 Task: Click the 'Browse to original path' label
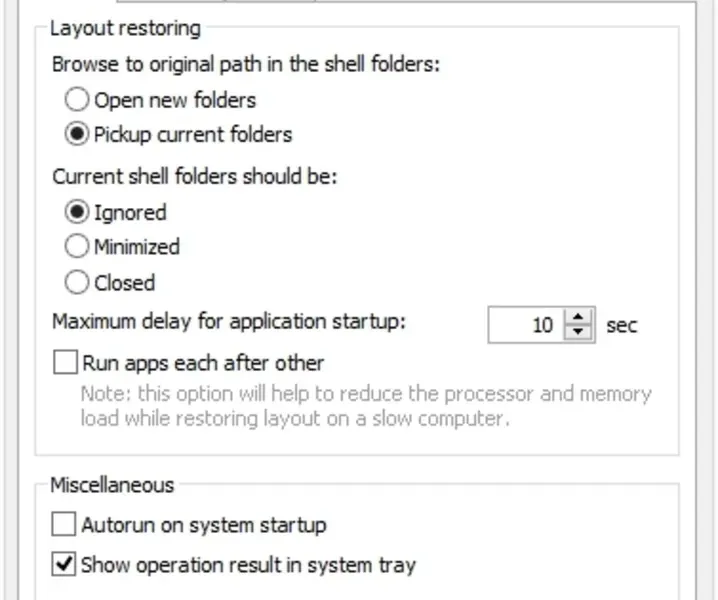coord(245,64)
